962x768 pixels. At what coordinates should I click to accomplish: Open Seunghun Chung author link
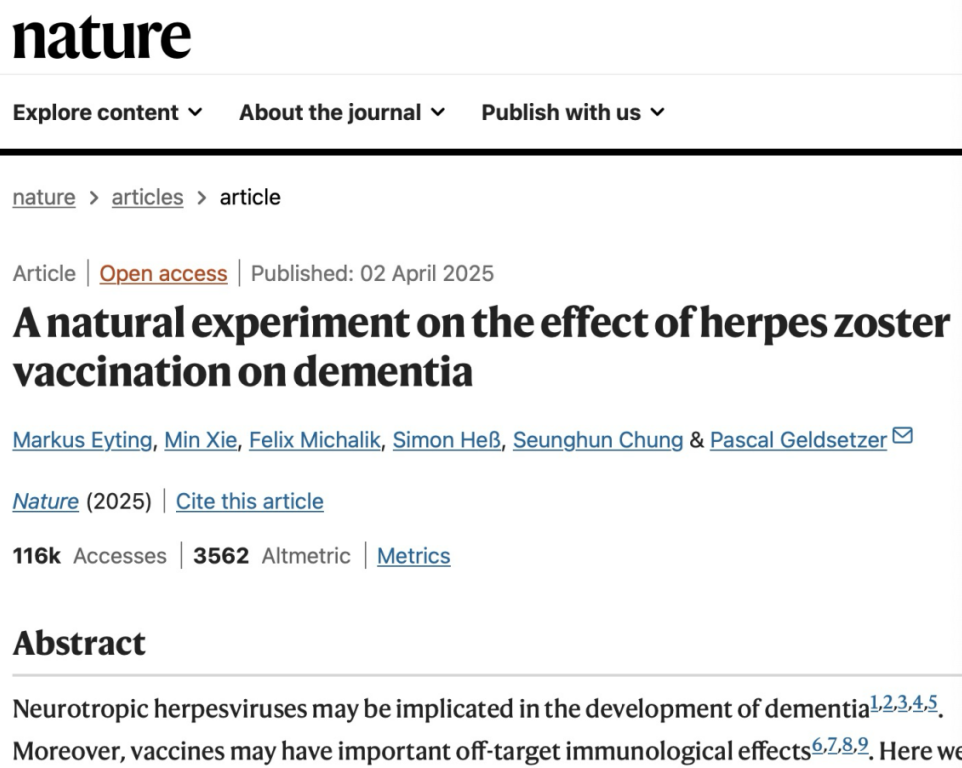coord(598,440)
